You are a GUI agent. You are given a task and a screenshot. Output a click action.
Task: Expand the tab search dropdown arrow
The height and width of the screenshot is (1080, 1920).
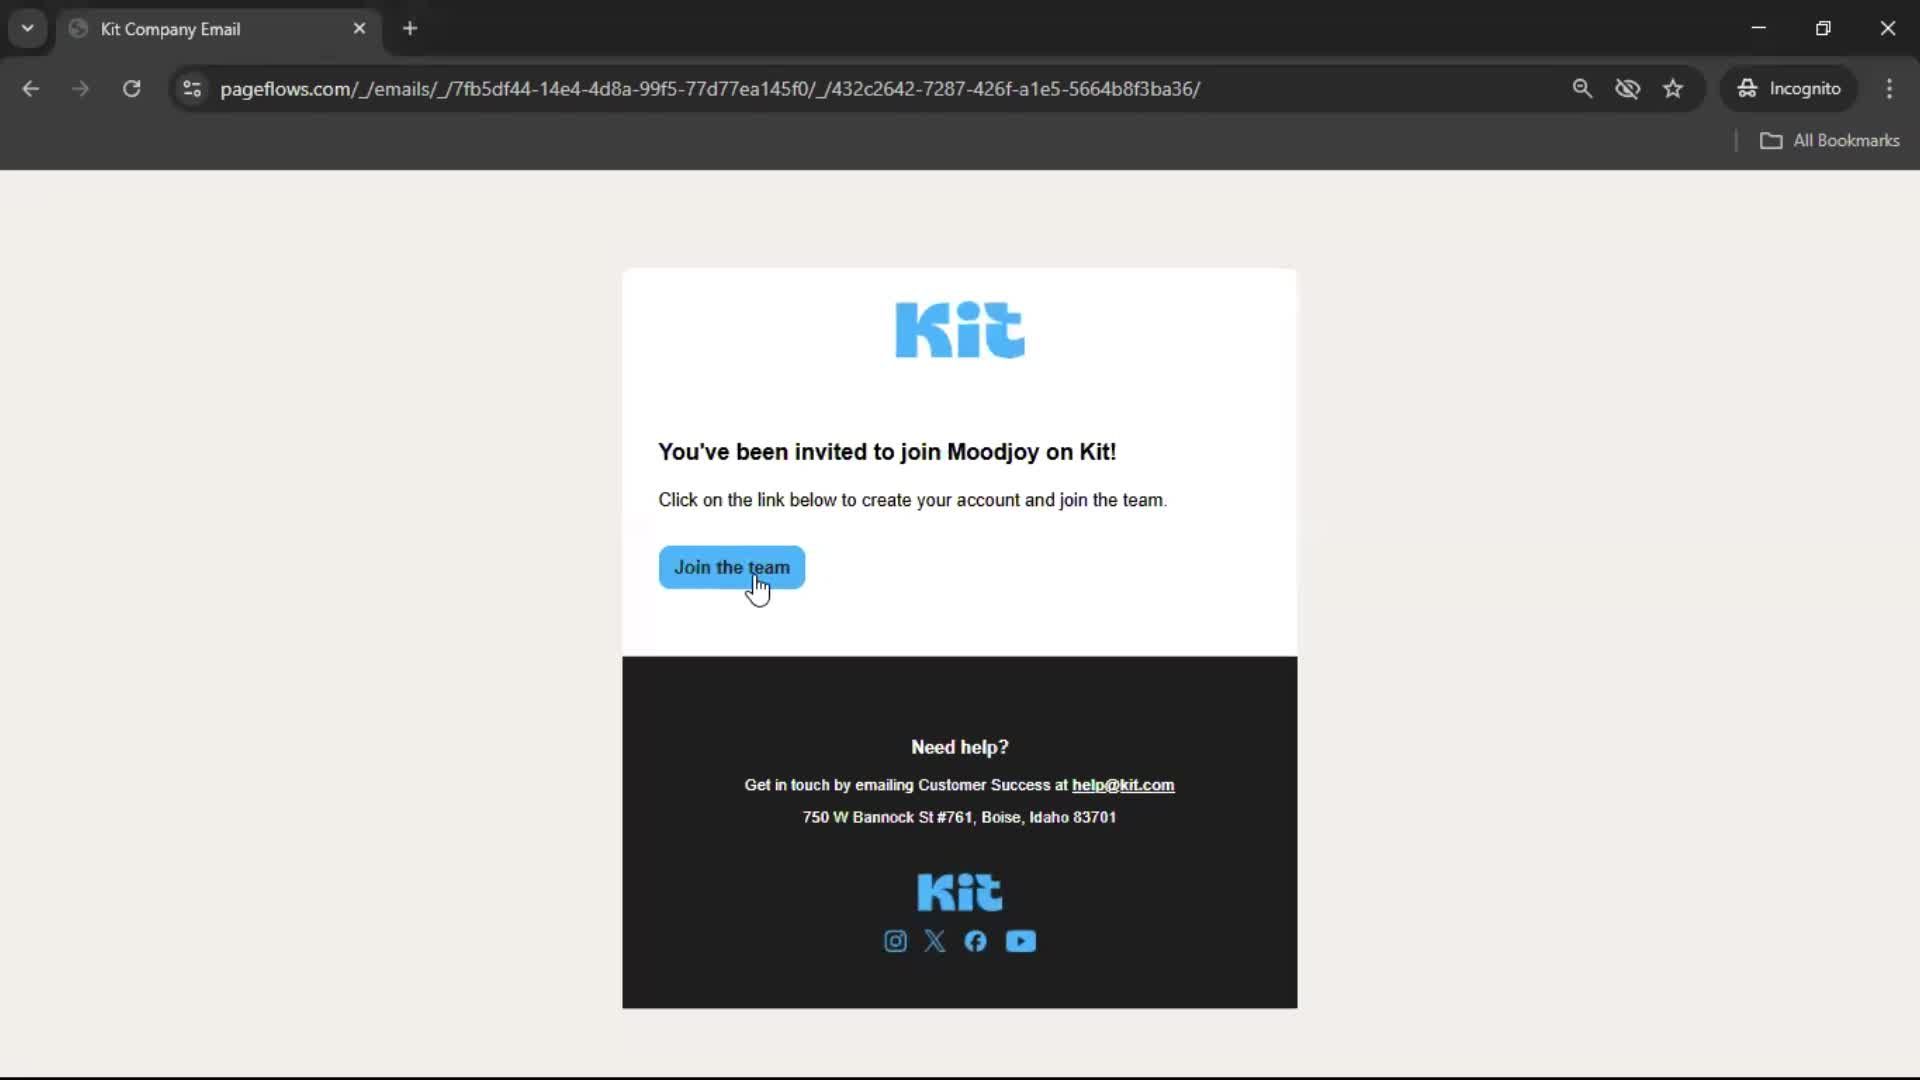pyautogui.click(x=27, y=28)
